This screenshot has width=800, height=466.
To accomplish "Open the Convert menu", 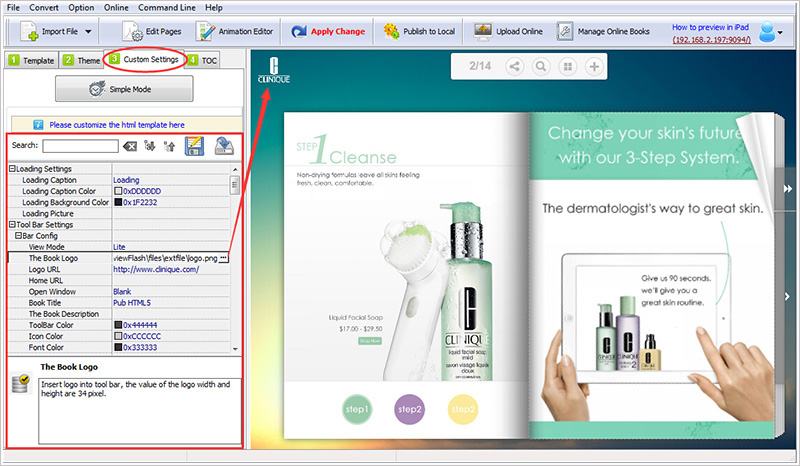I will point(44,8).
